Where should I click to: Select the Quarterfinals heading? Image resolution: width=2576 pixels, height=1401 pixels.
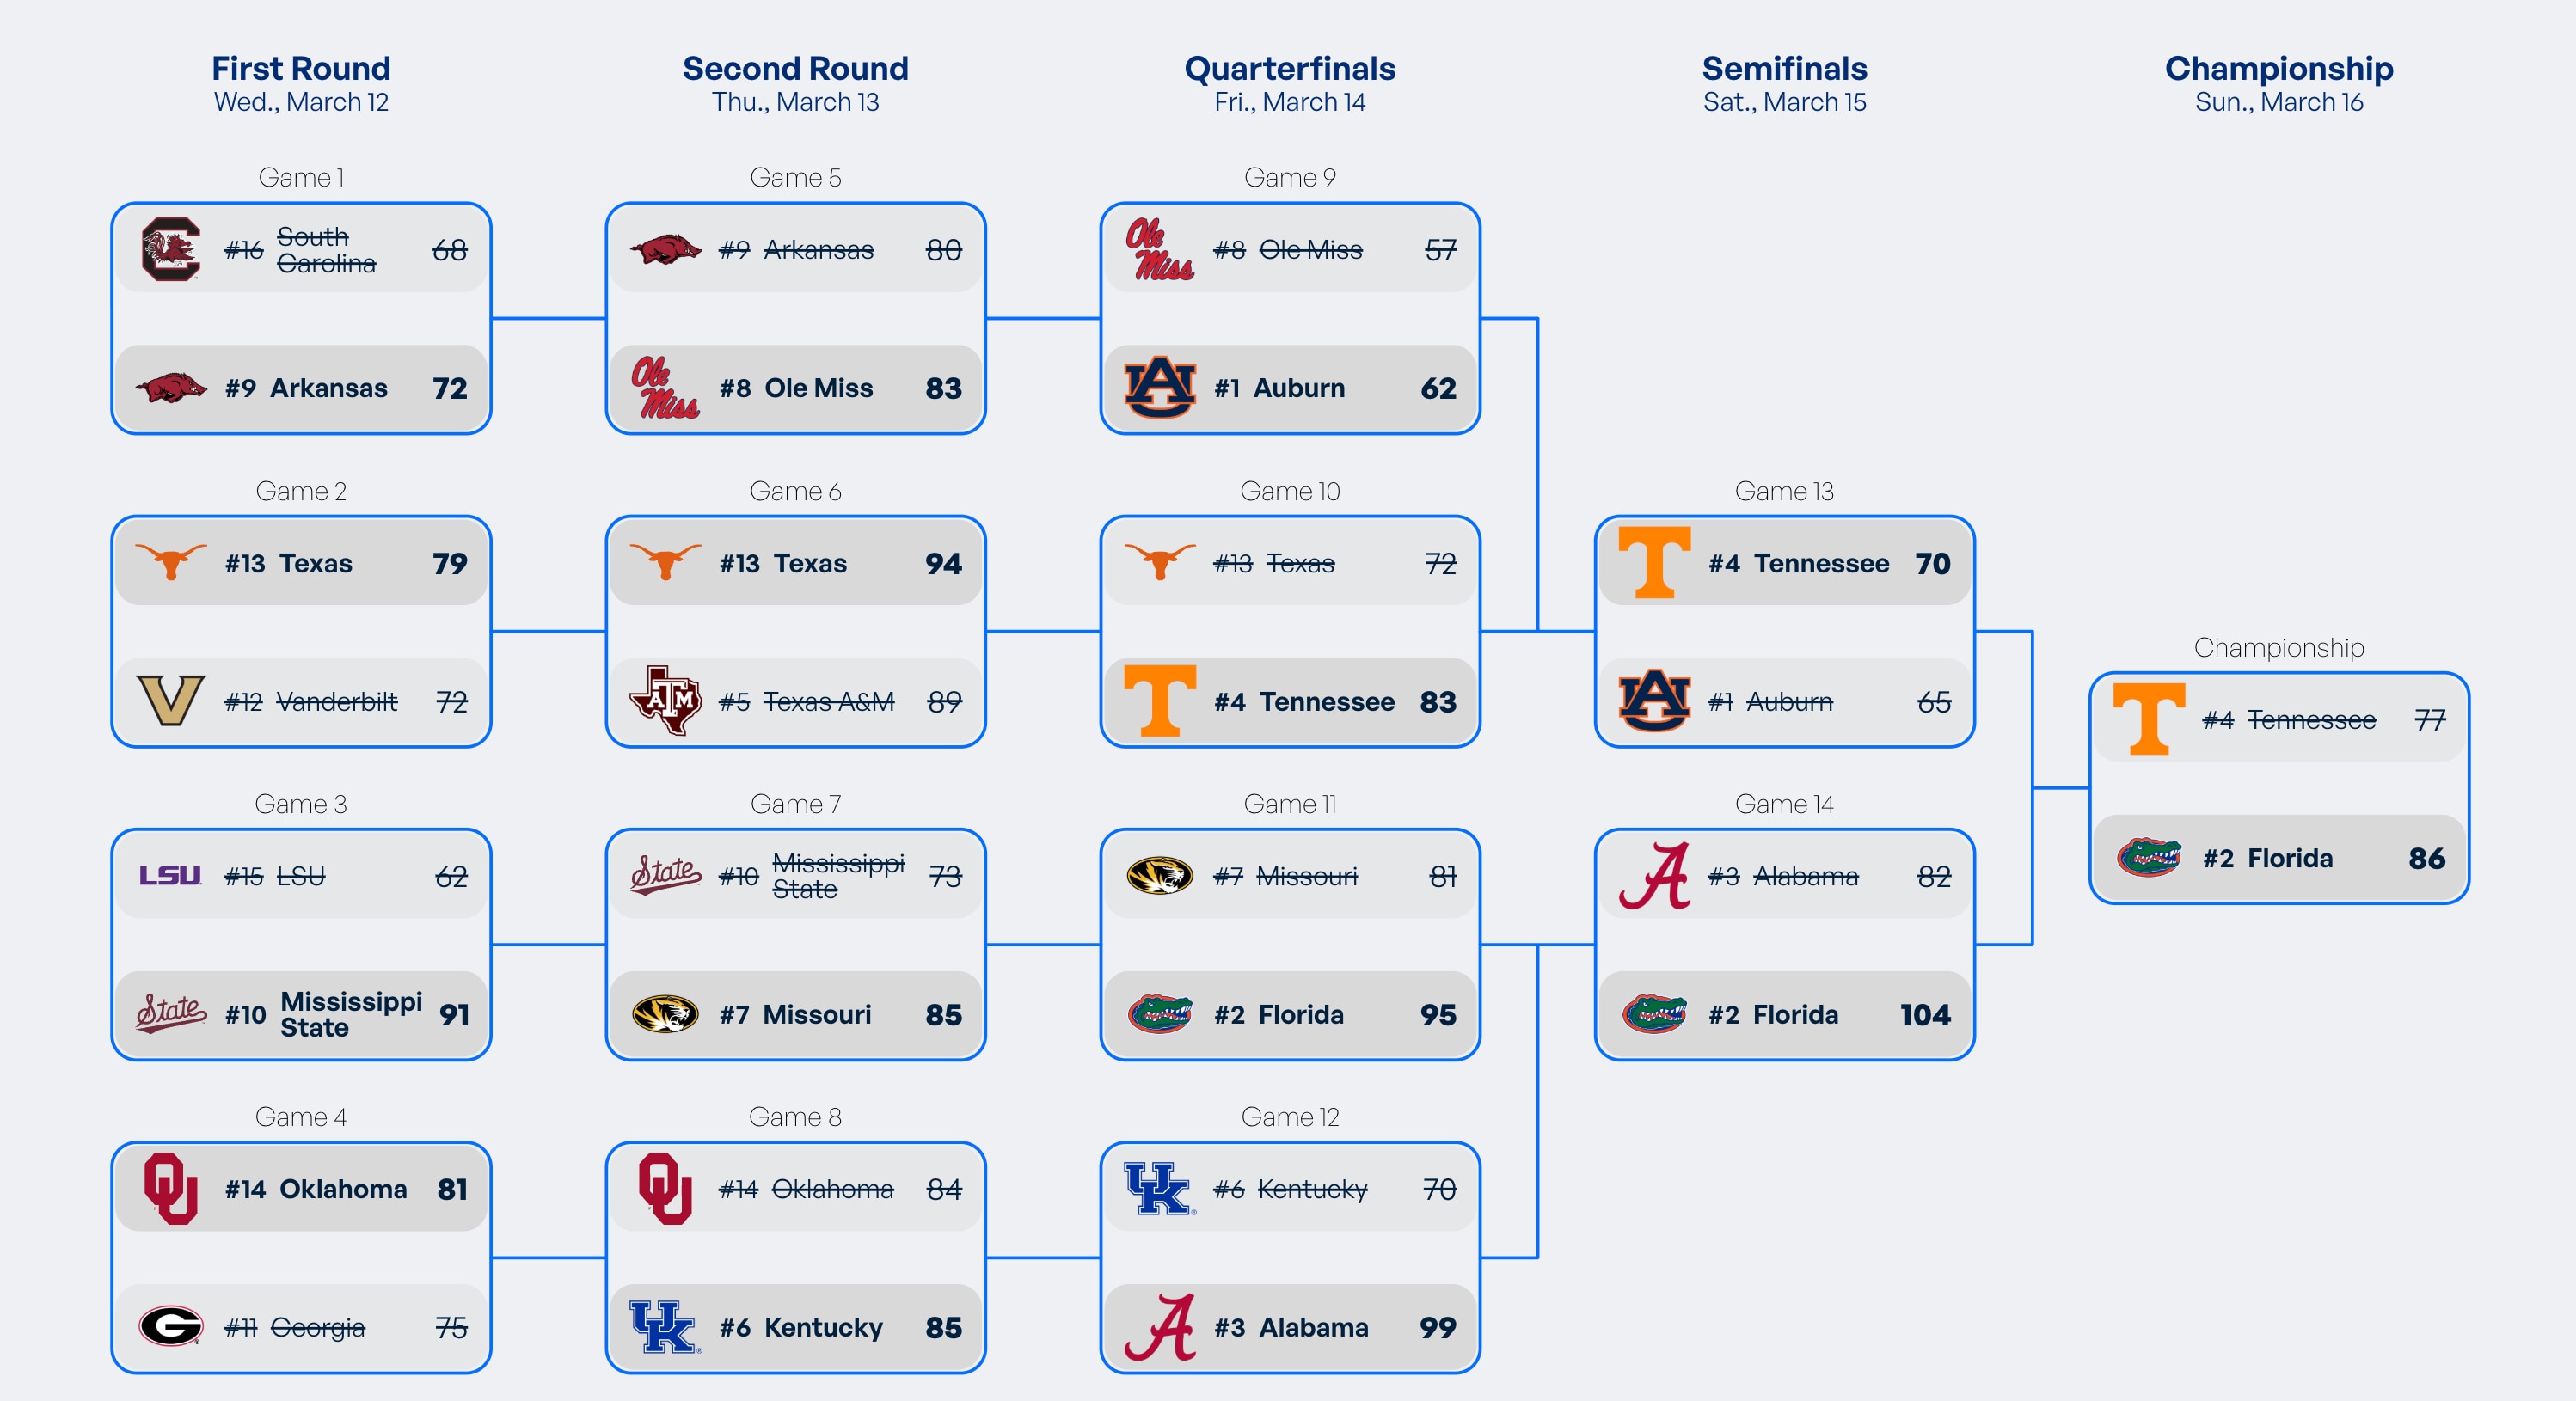click(1289, 68)
